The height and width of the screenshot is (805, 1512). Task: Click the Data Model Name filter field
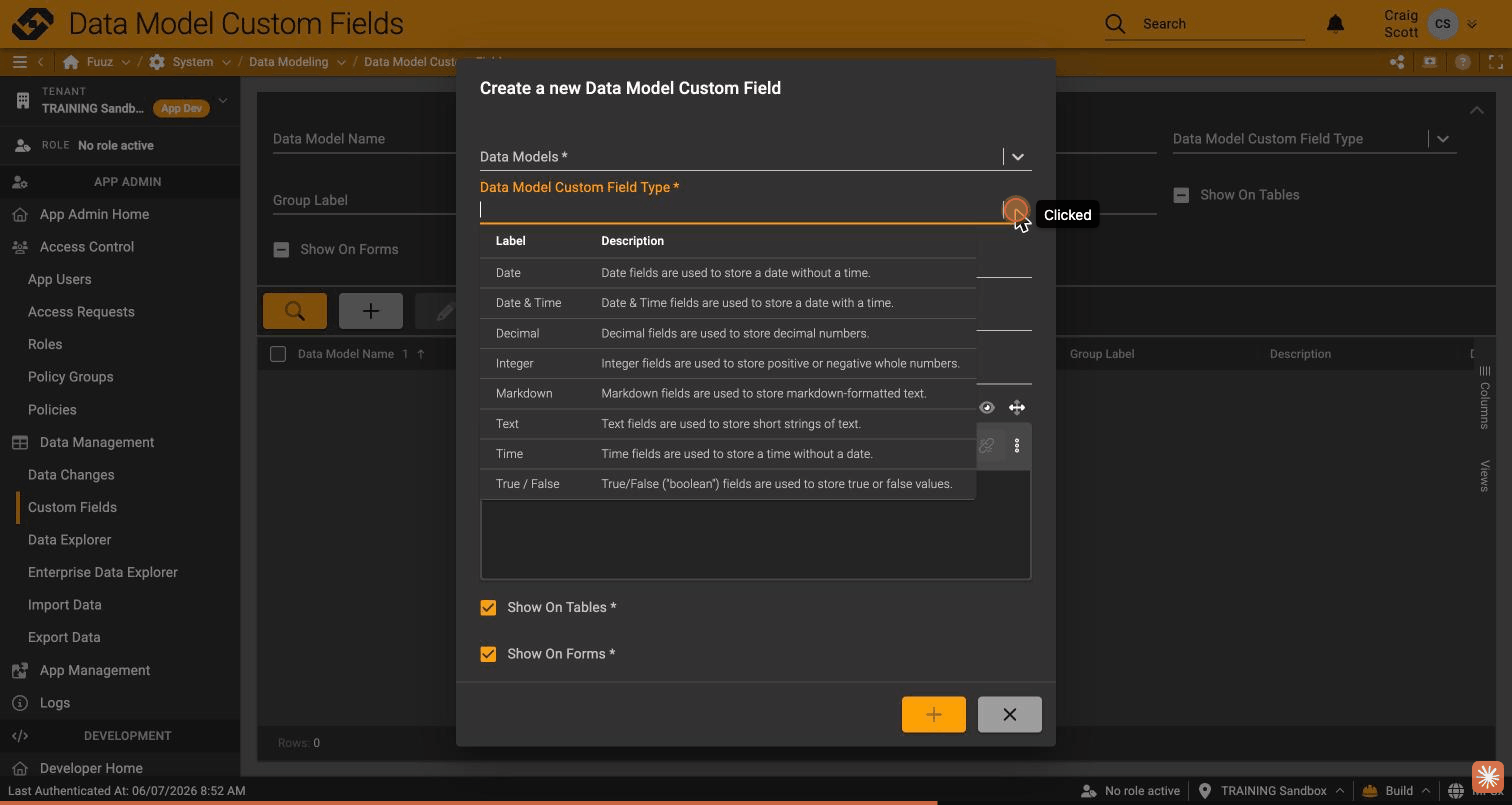pos(365,139)
